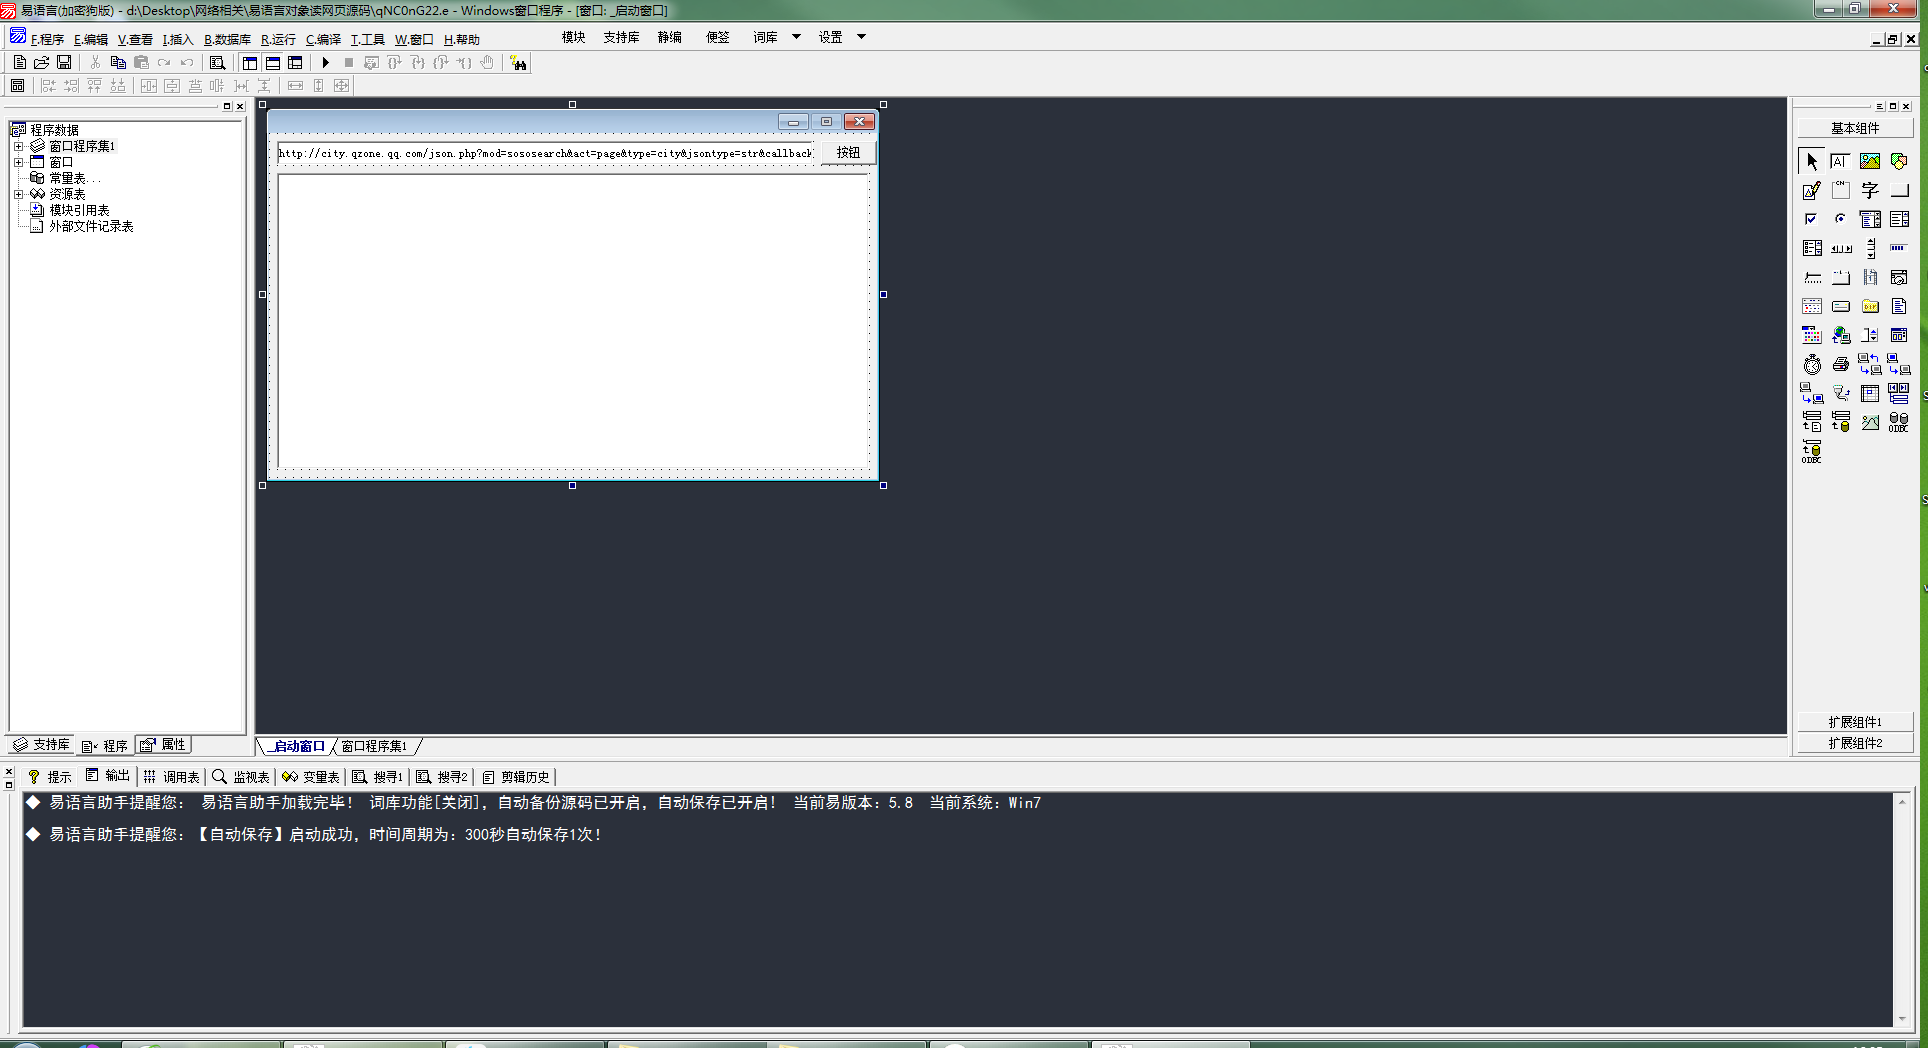Switch to the 窗口程序集1 tab
1928x1048 pixels.
[x=374, y=746]
